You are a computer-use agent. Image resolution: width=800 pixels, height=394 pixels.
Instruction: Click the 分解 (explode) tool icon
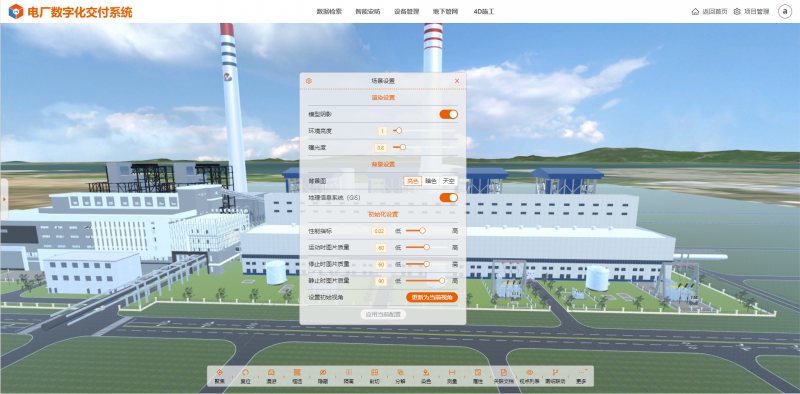[401, 373]
